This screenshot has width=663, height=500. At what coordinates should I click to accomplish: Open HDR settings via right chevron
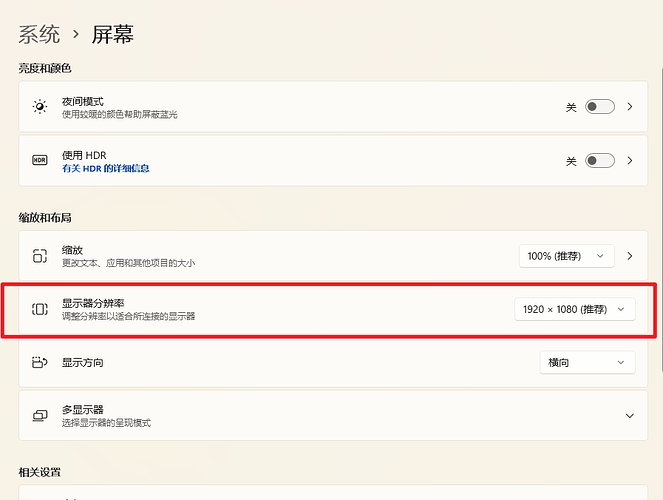[629, 161]
